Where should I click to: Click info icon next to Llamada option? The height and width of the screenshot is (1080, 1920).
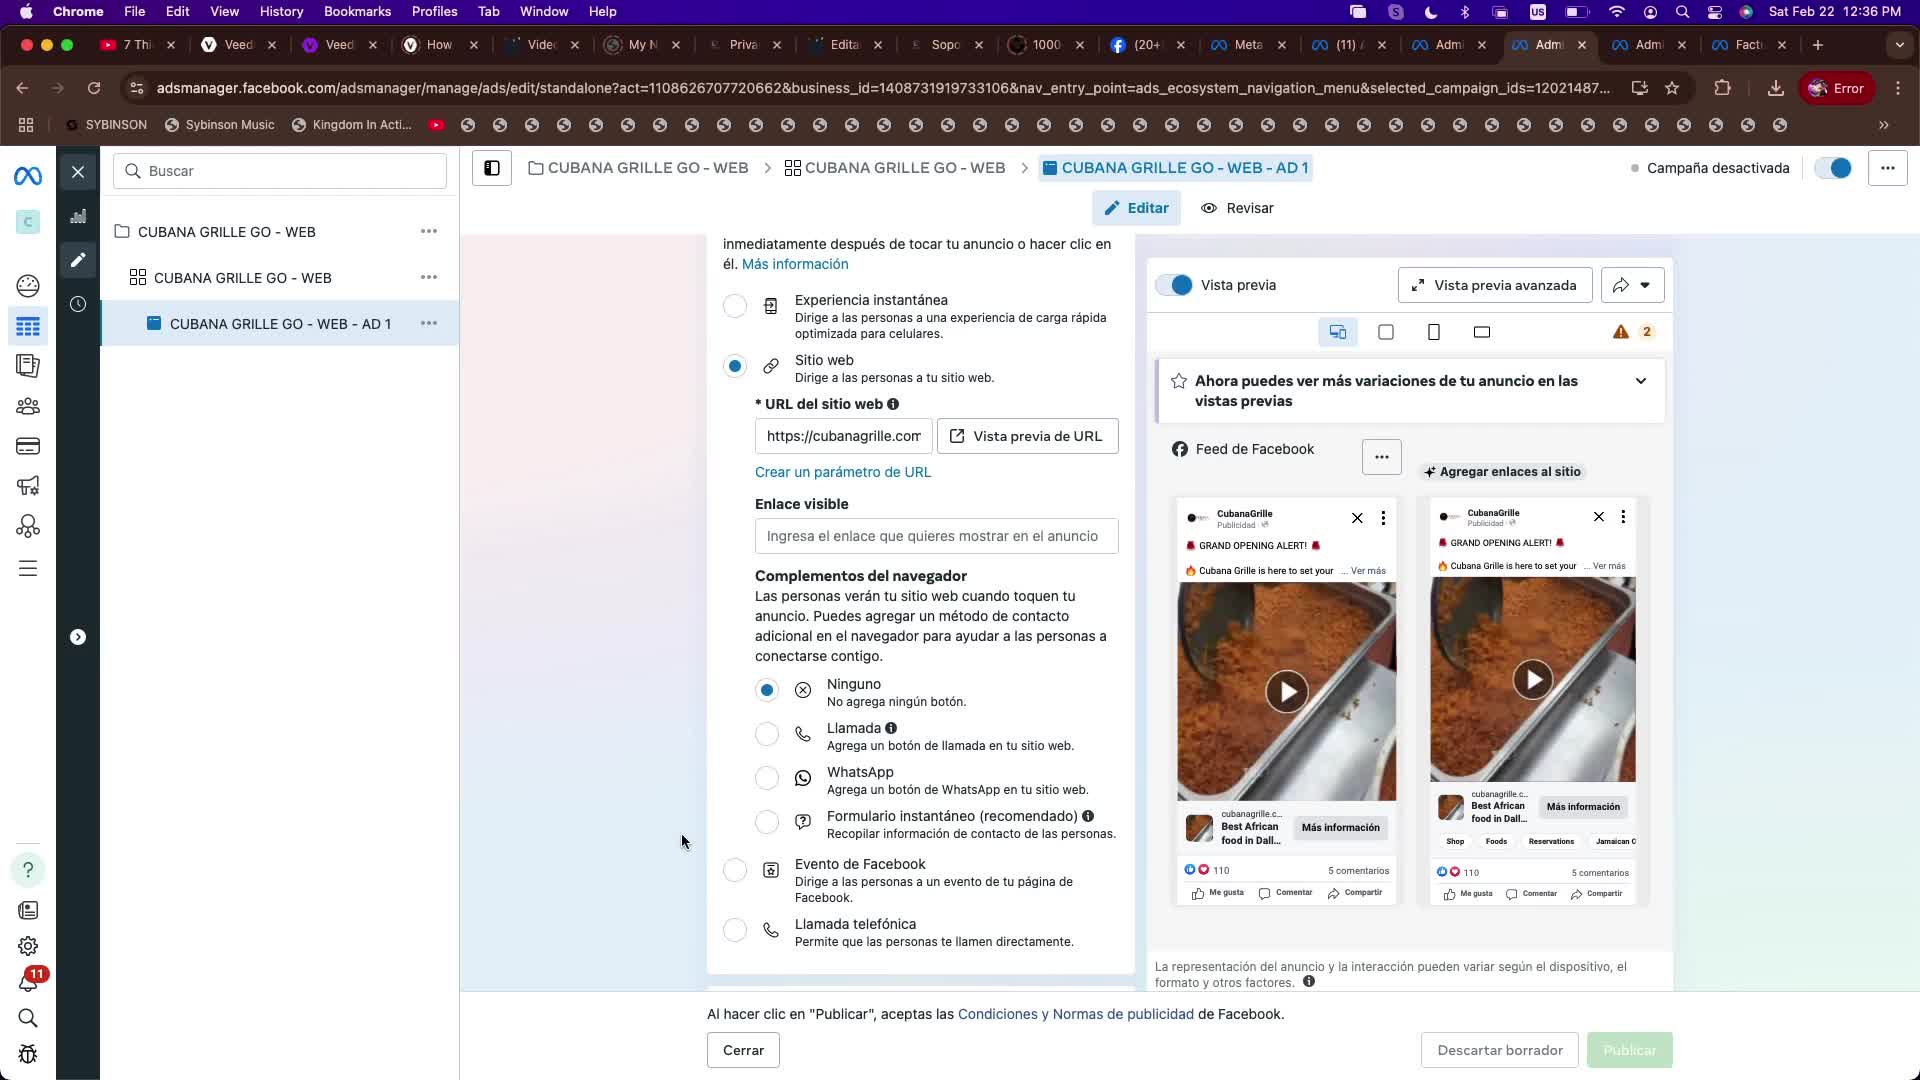coord(891,728)
